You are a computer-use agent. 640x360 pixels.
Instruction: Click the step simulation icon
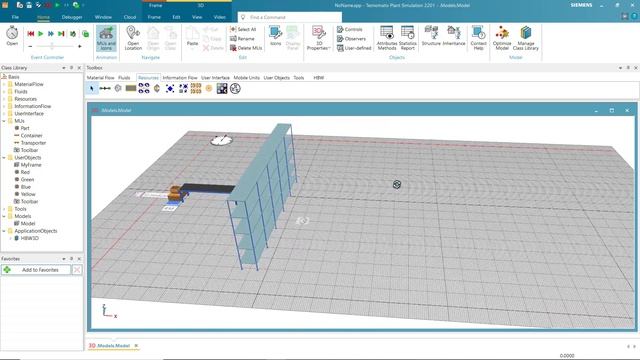coord(61,33)
